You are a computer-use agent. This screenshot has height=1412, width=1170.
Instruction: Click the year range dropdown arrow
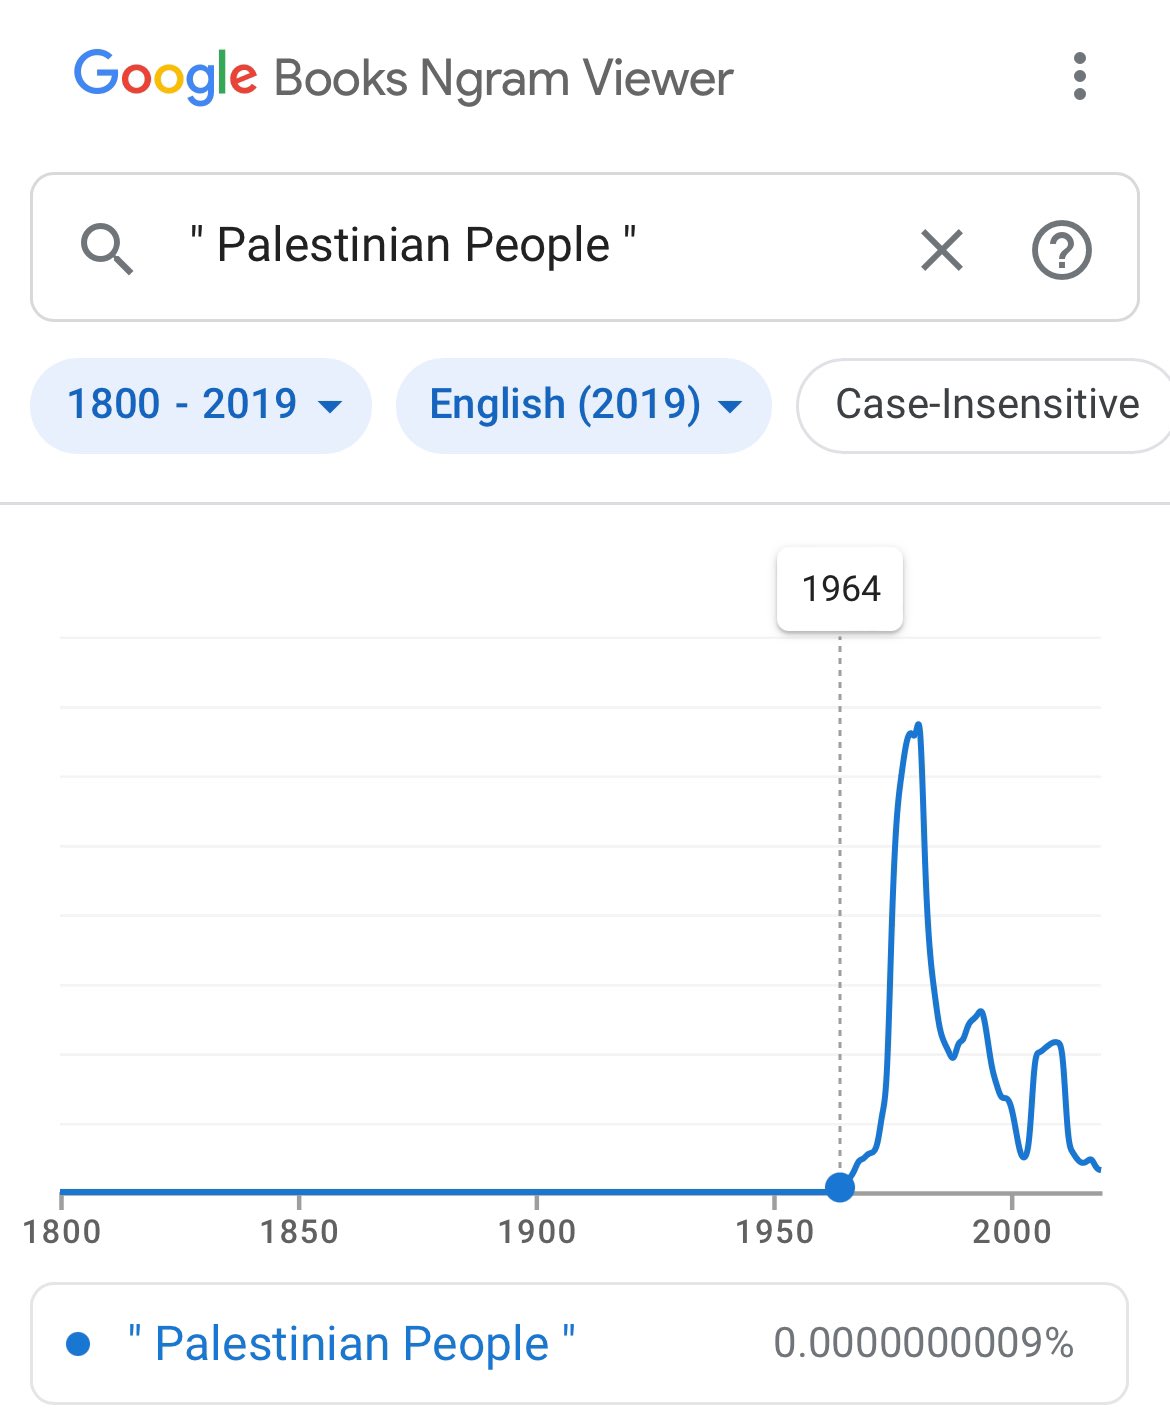click(x=329, y=406)
